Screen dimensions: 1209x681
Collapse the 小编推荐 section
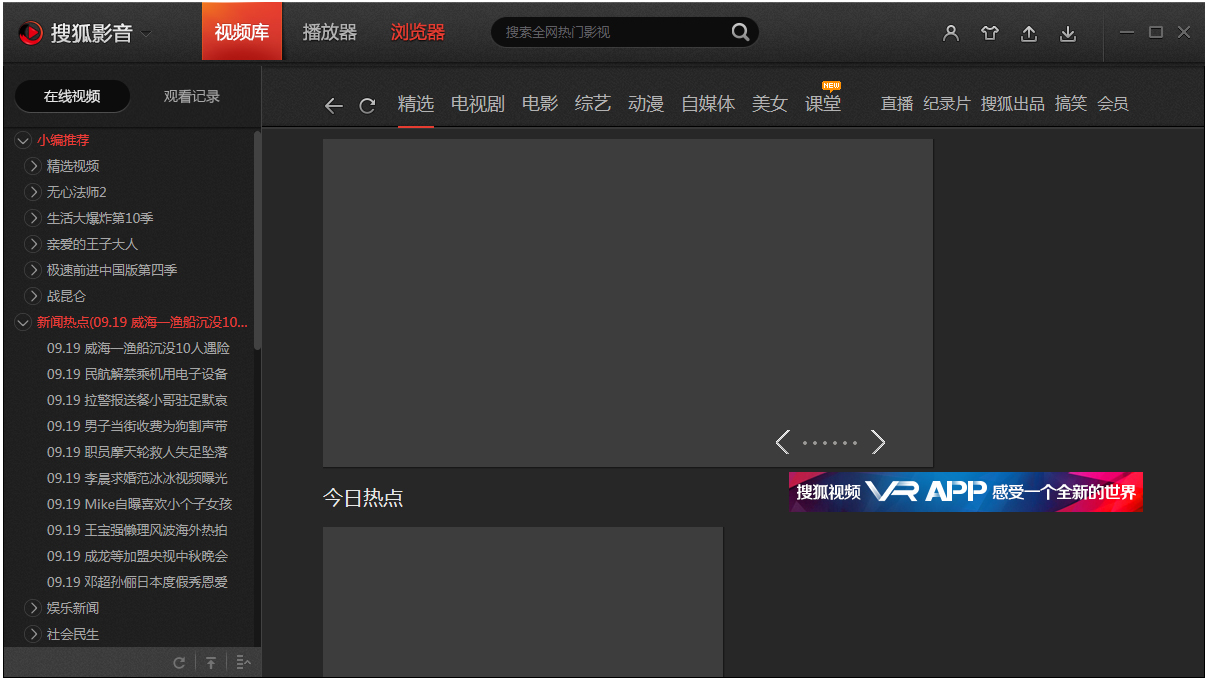23,140
